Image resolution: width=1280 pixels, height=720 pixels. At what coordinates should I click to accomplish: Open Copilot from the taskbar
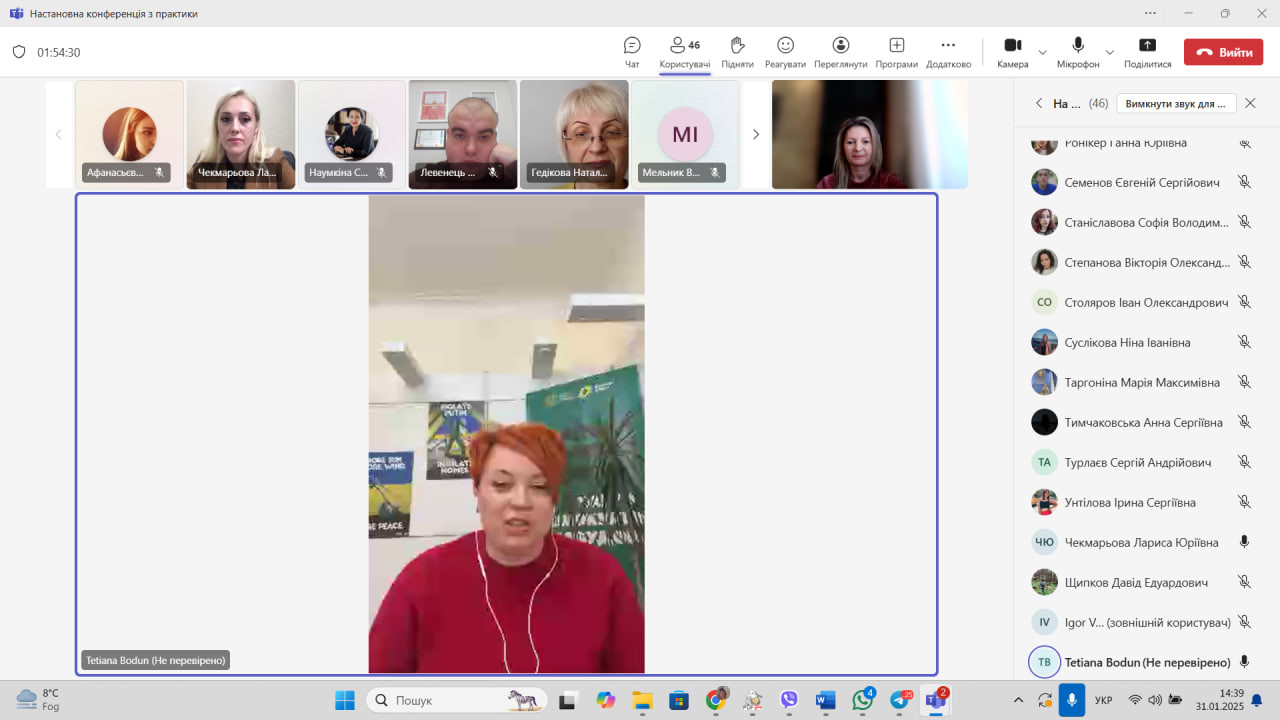tap(605, 700)
